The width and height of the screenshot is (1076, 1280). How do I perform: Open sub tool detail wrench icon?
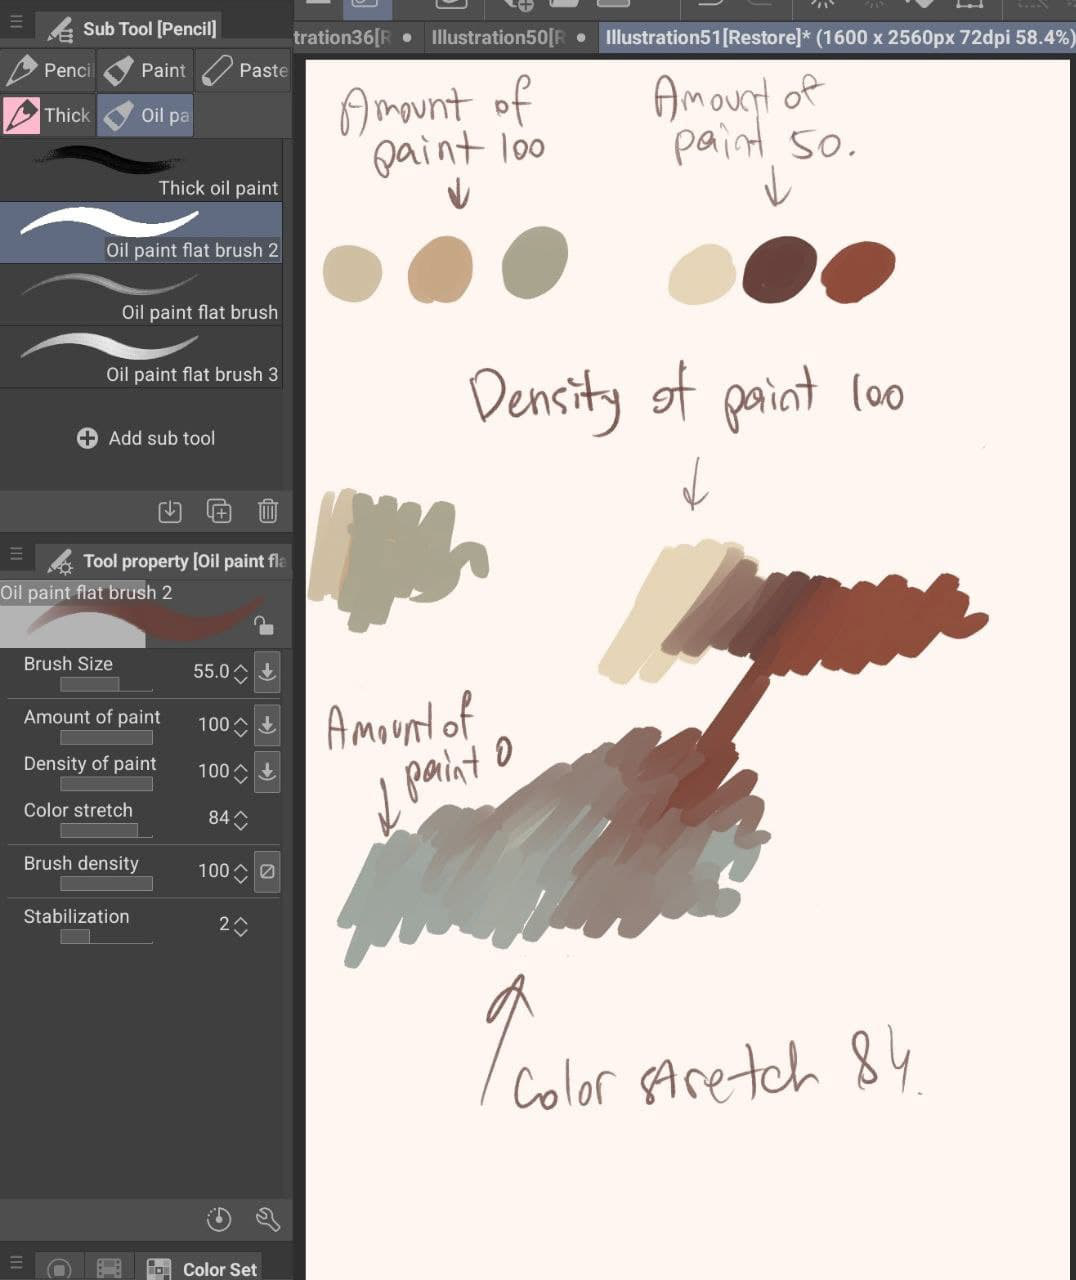click(267, 1219)
